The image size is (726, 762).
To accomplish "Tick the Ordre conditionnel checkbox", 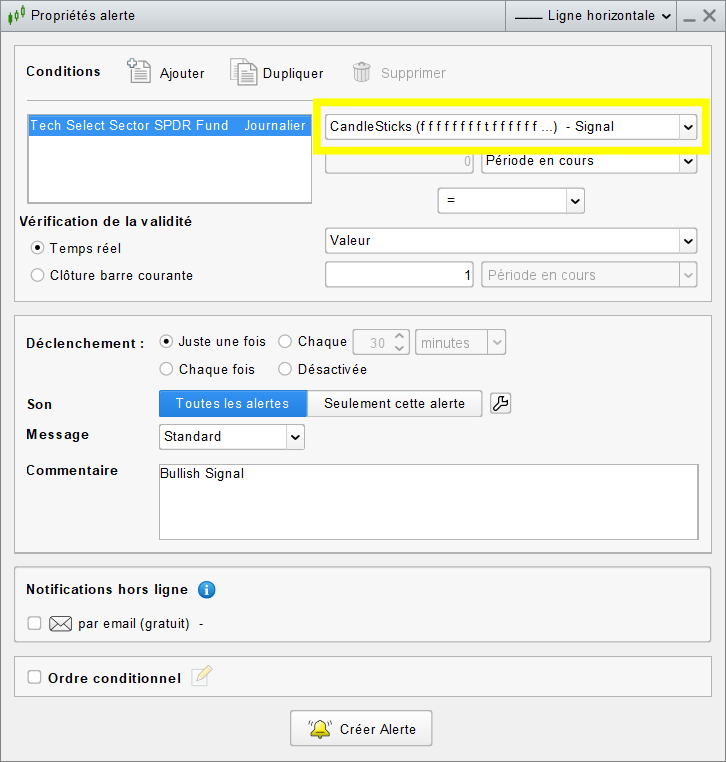I will (35, 677).
